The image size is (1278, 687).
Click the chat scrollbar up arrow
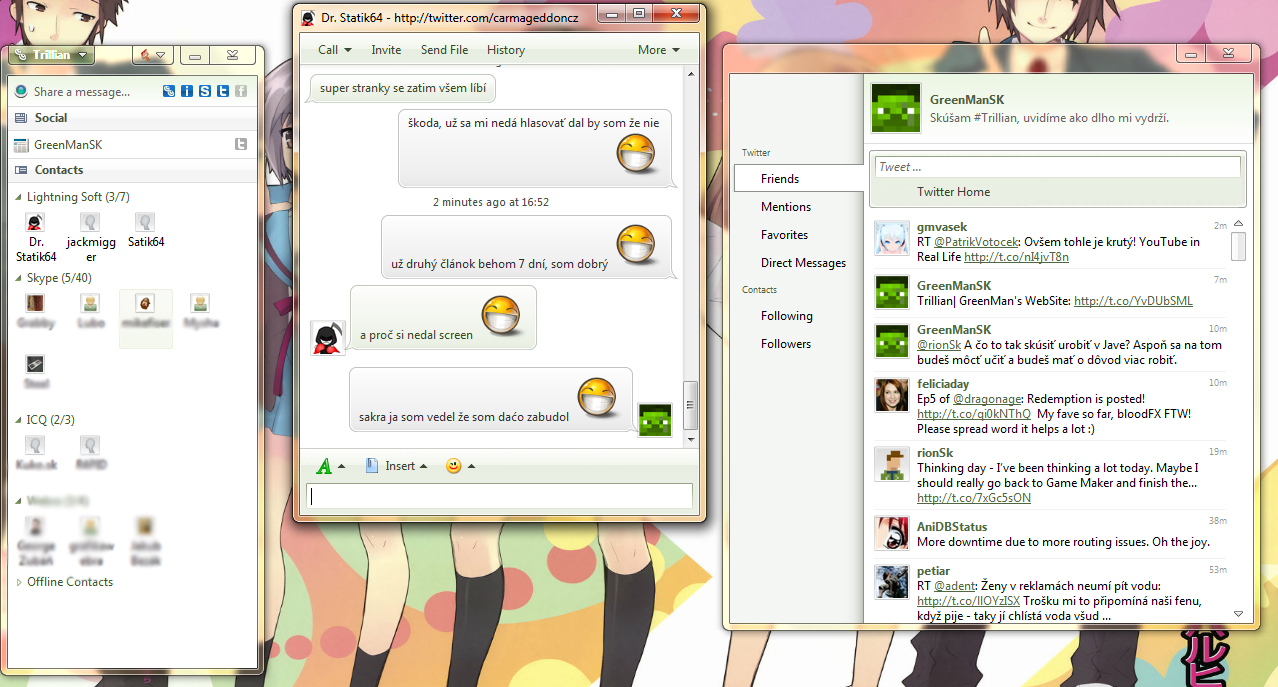click(690, 73)
